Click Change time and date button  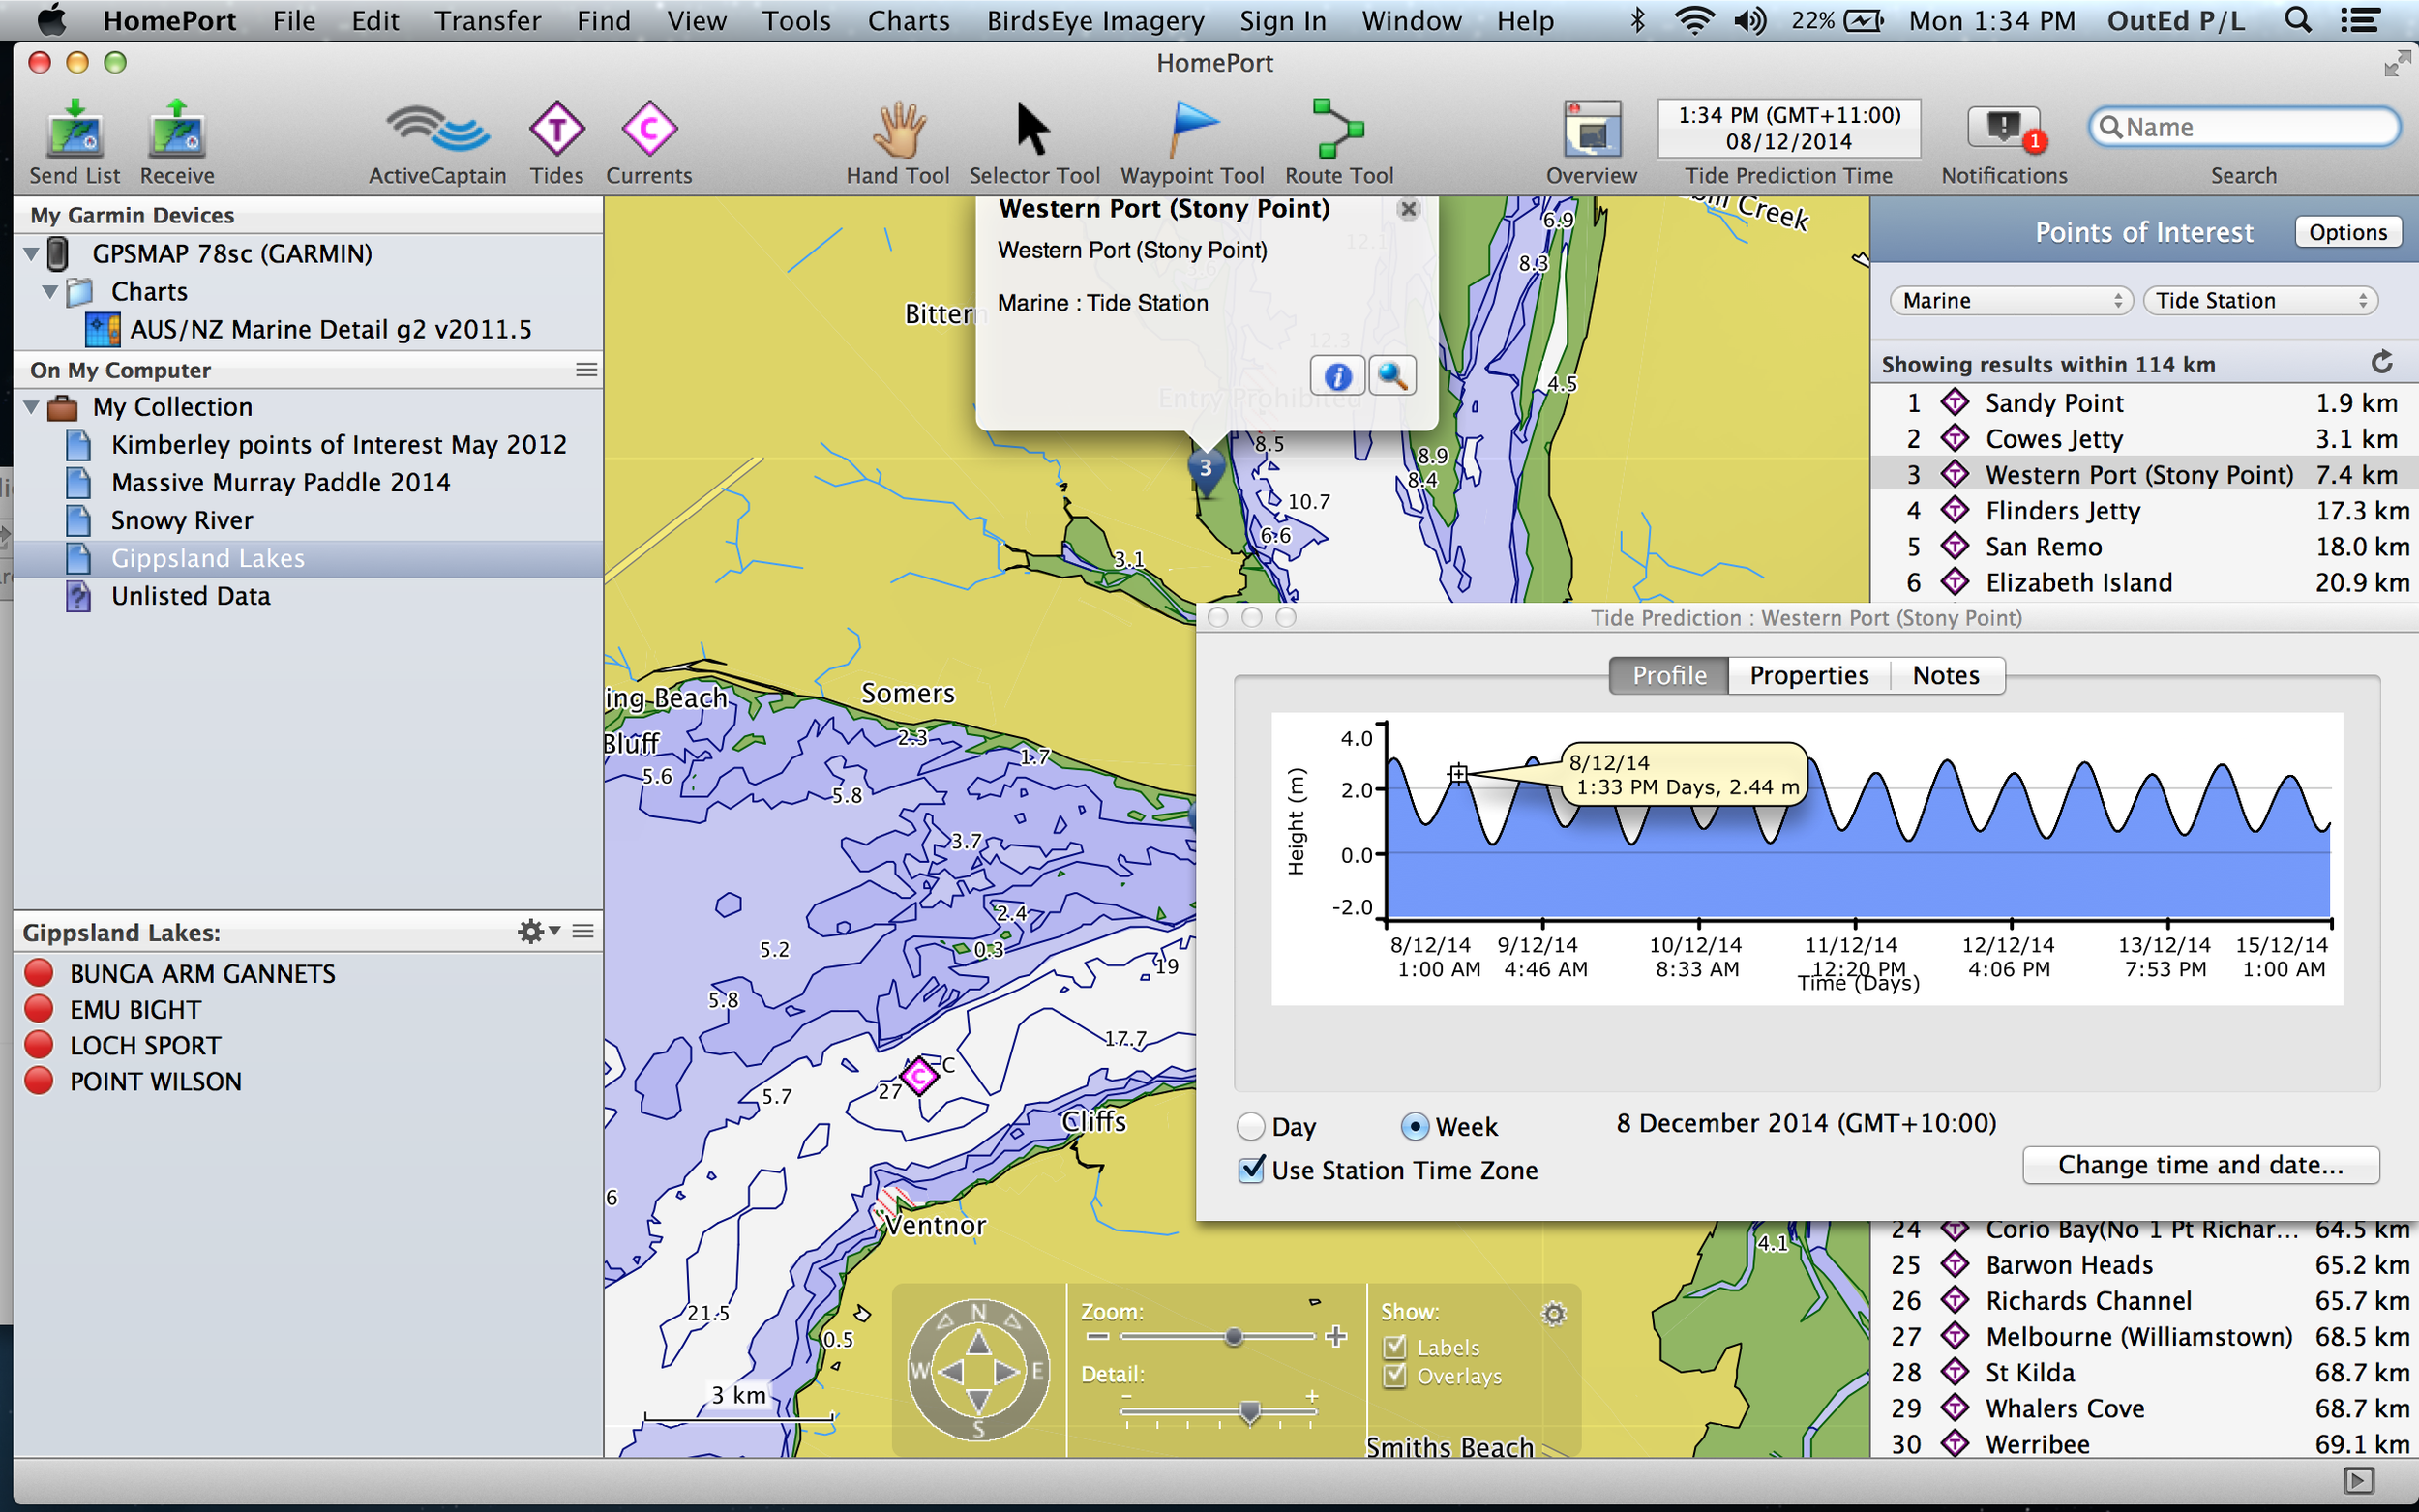click(2200, 1166)
